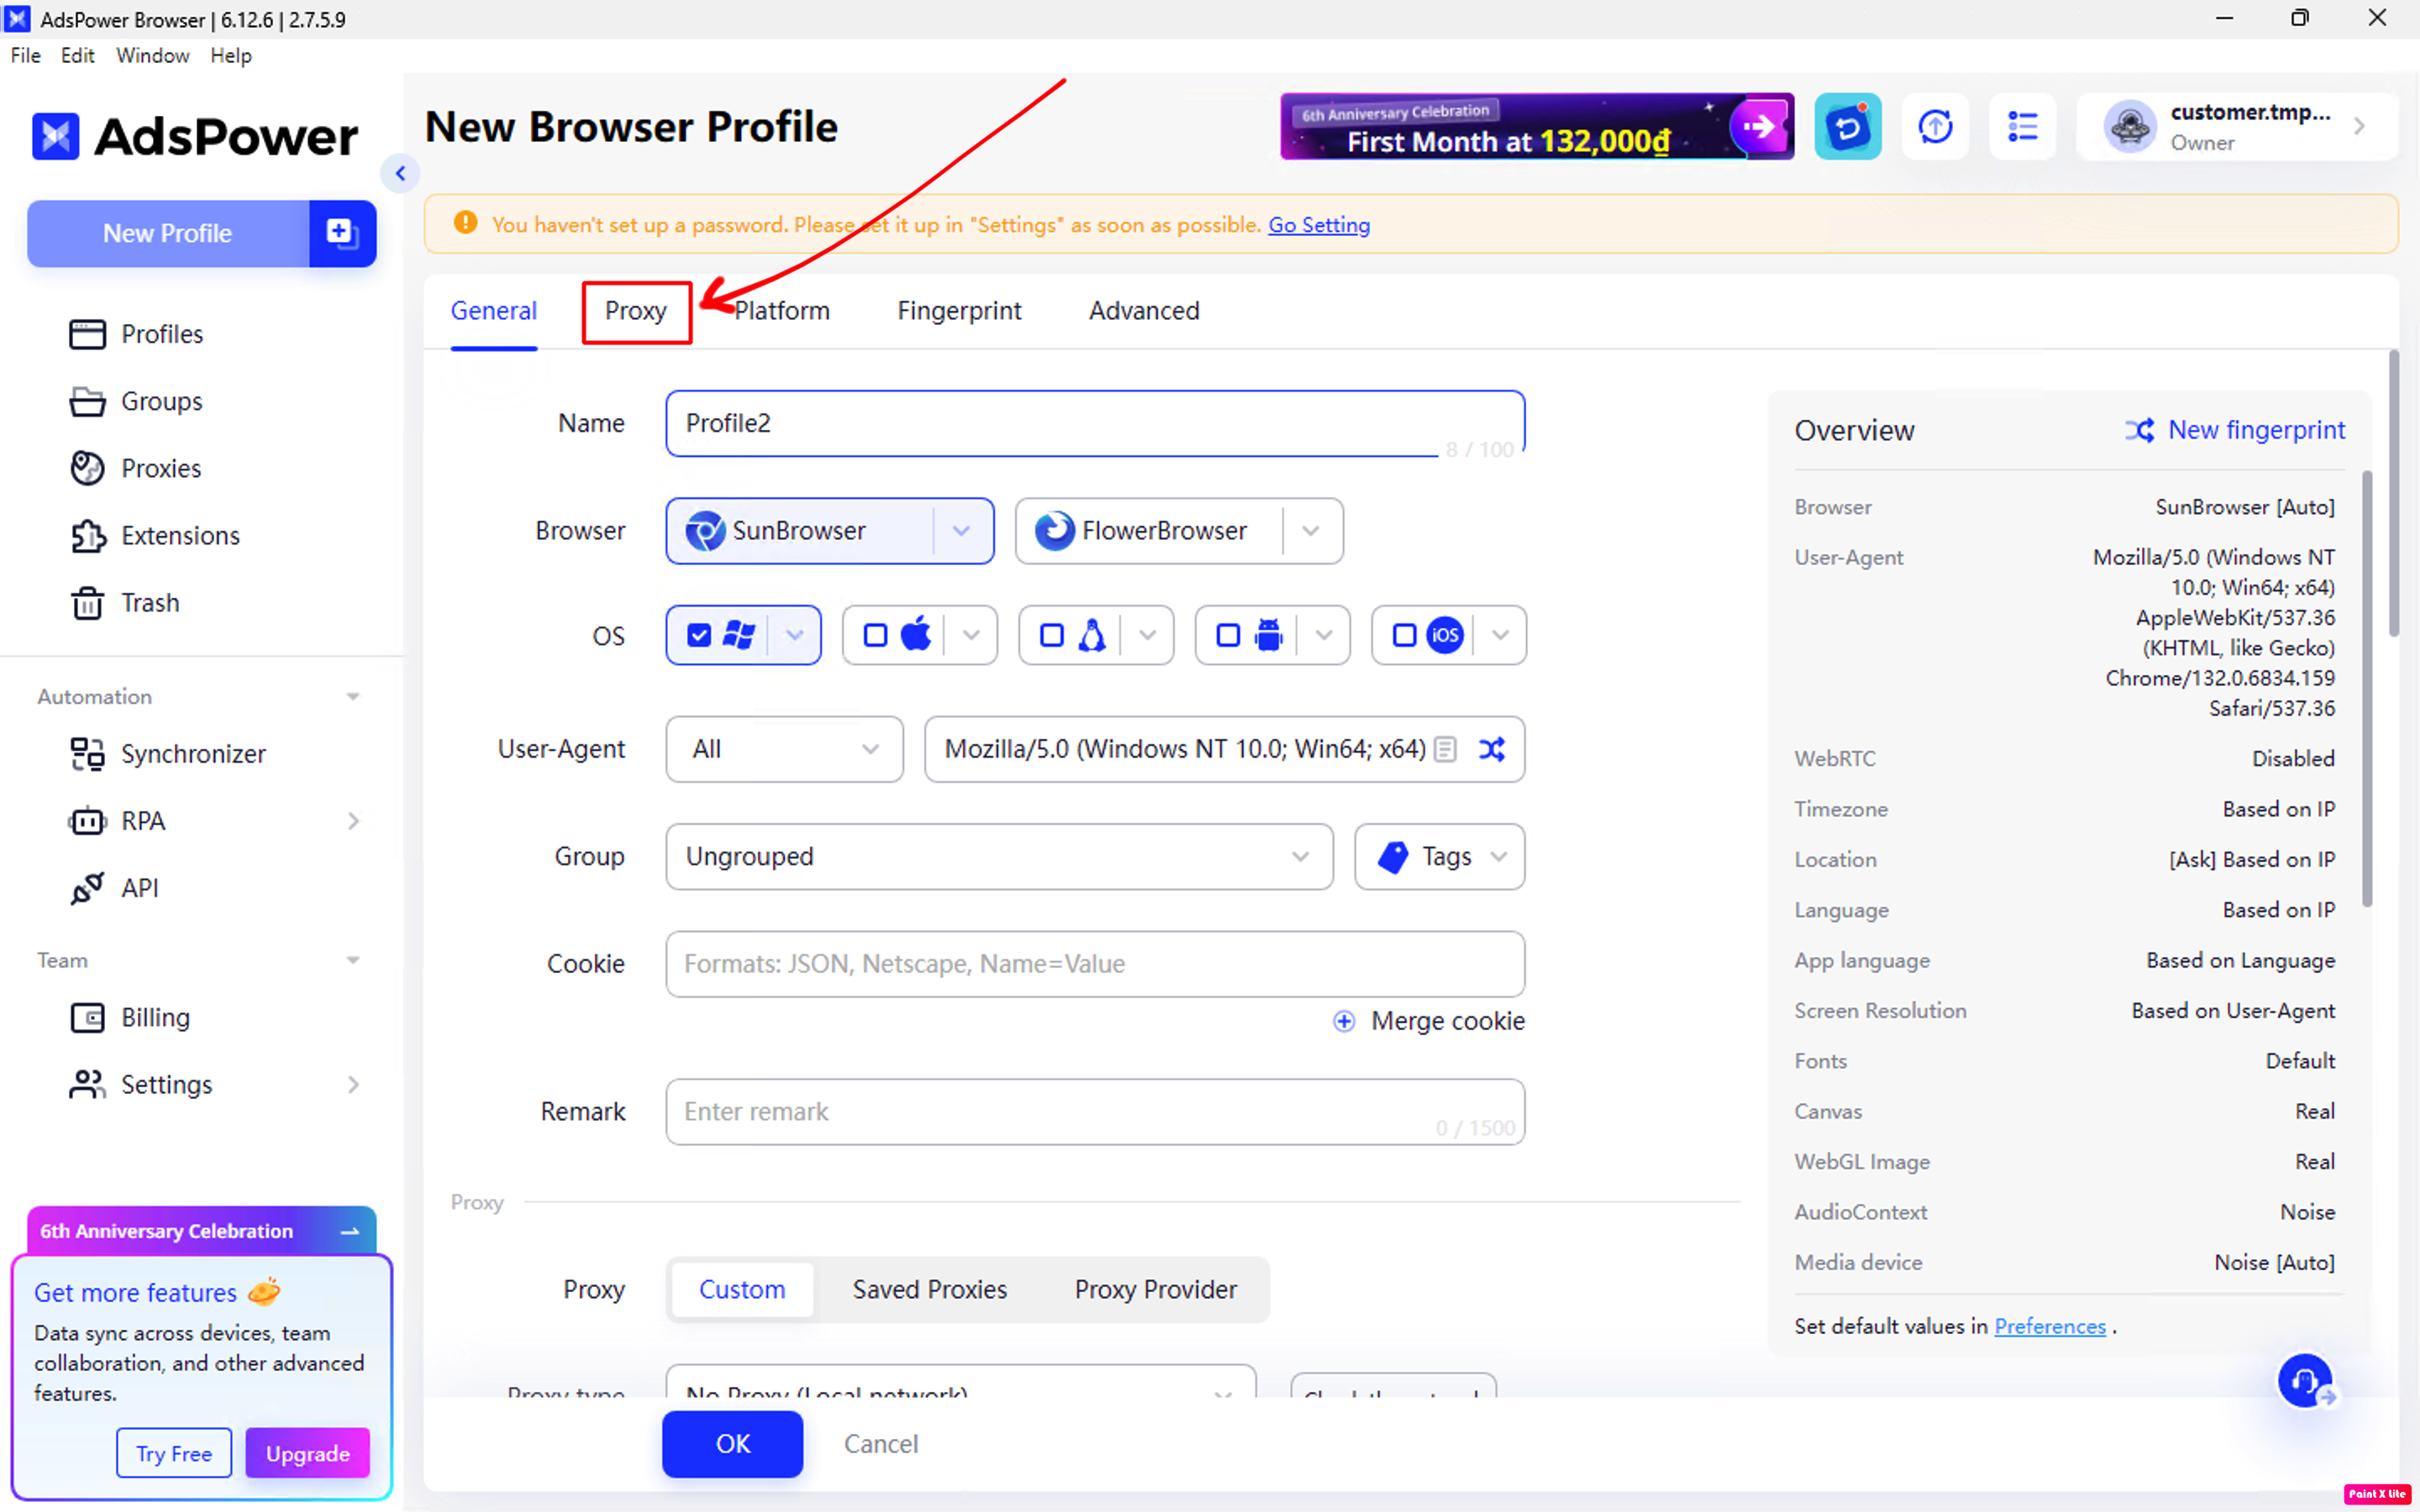Expand the SunBrowser version dropdown arrow
Screen dimensions: 2420x1512
[x=962, y=531]
